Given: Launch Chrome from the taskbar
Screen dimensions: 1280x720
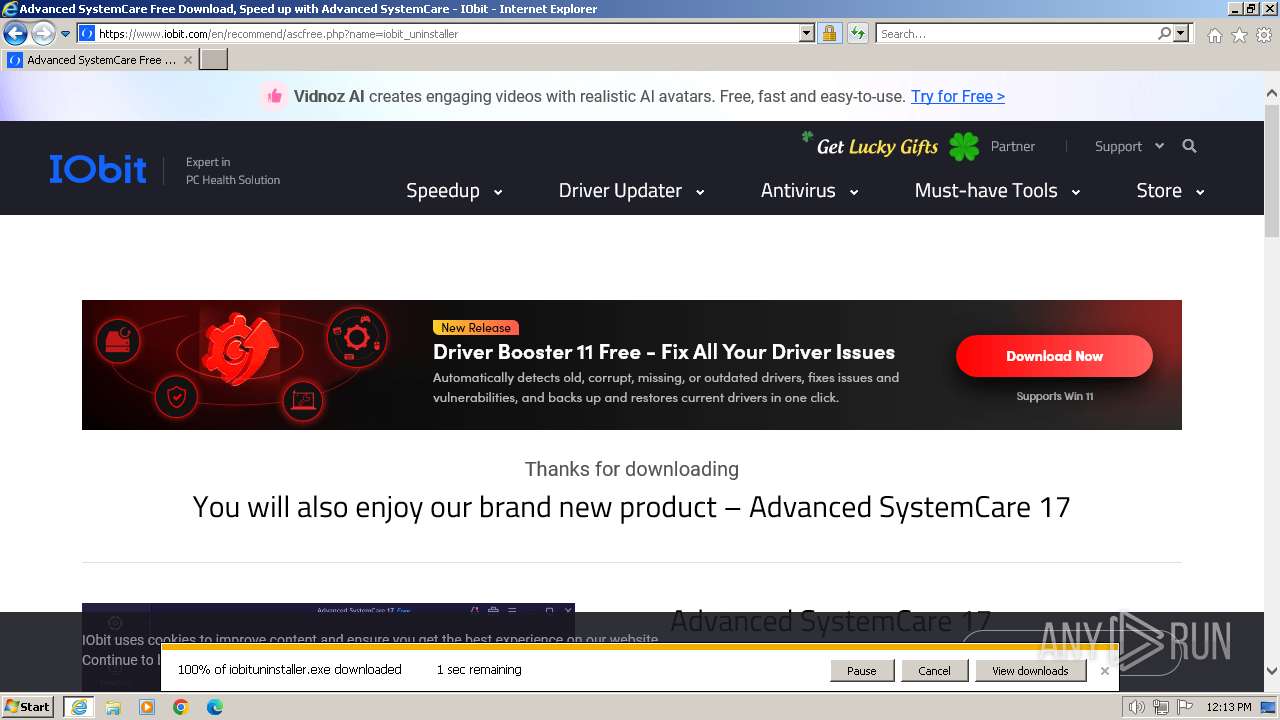Looking at the screenshot, I should click(181, 707).
